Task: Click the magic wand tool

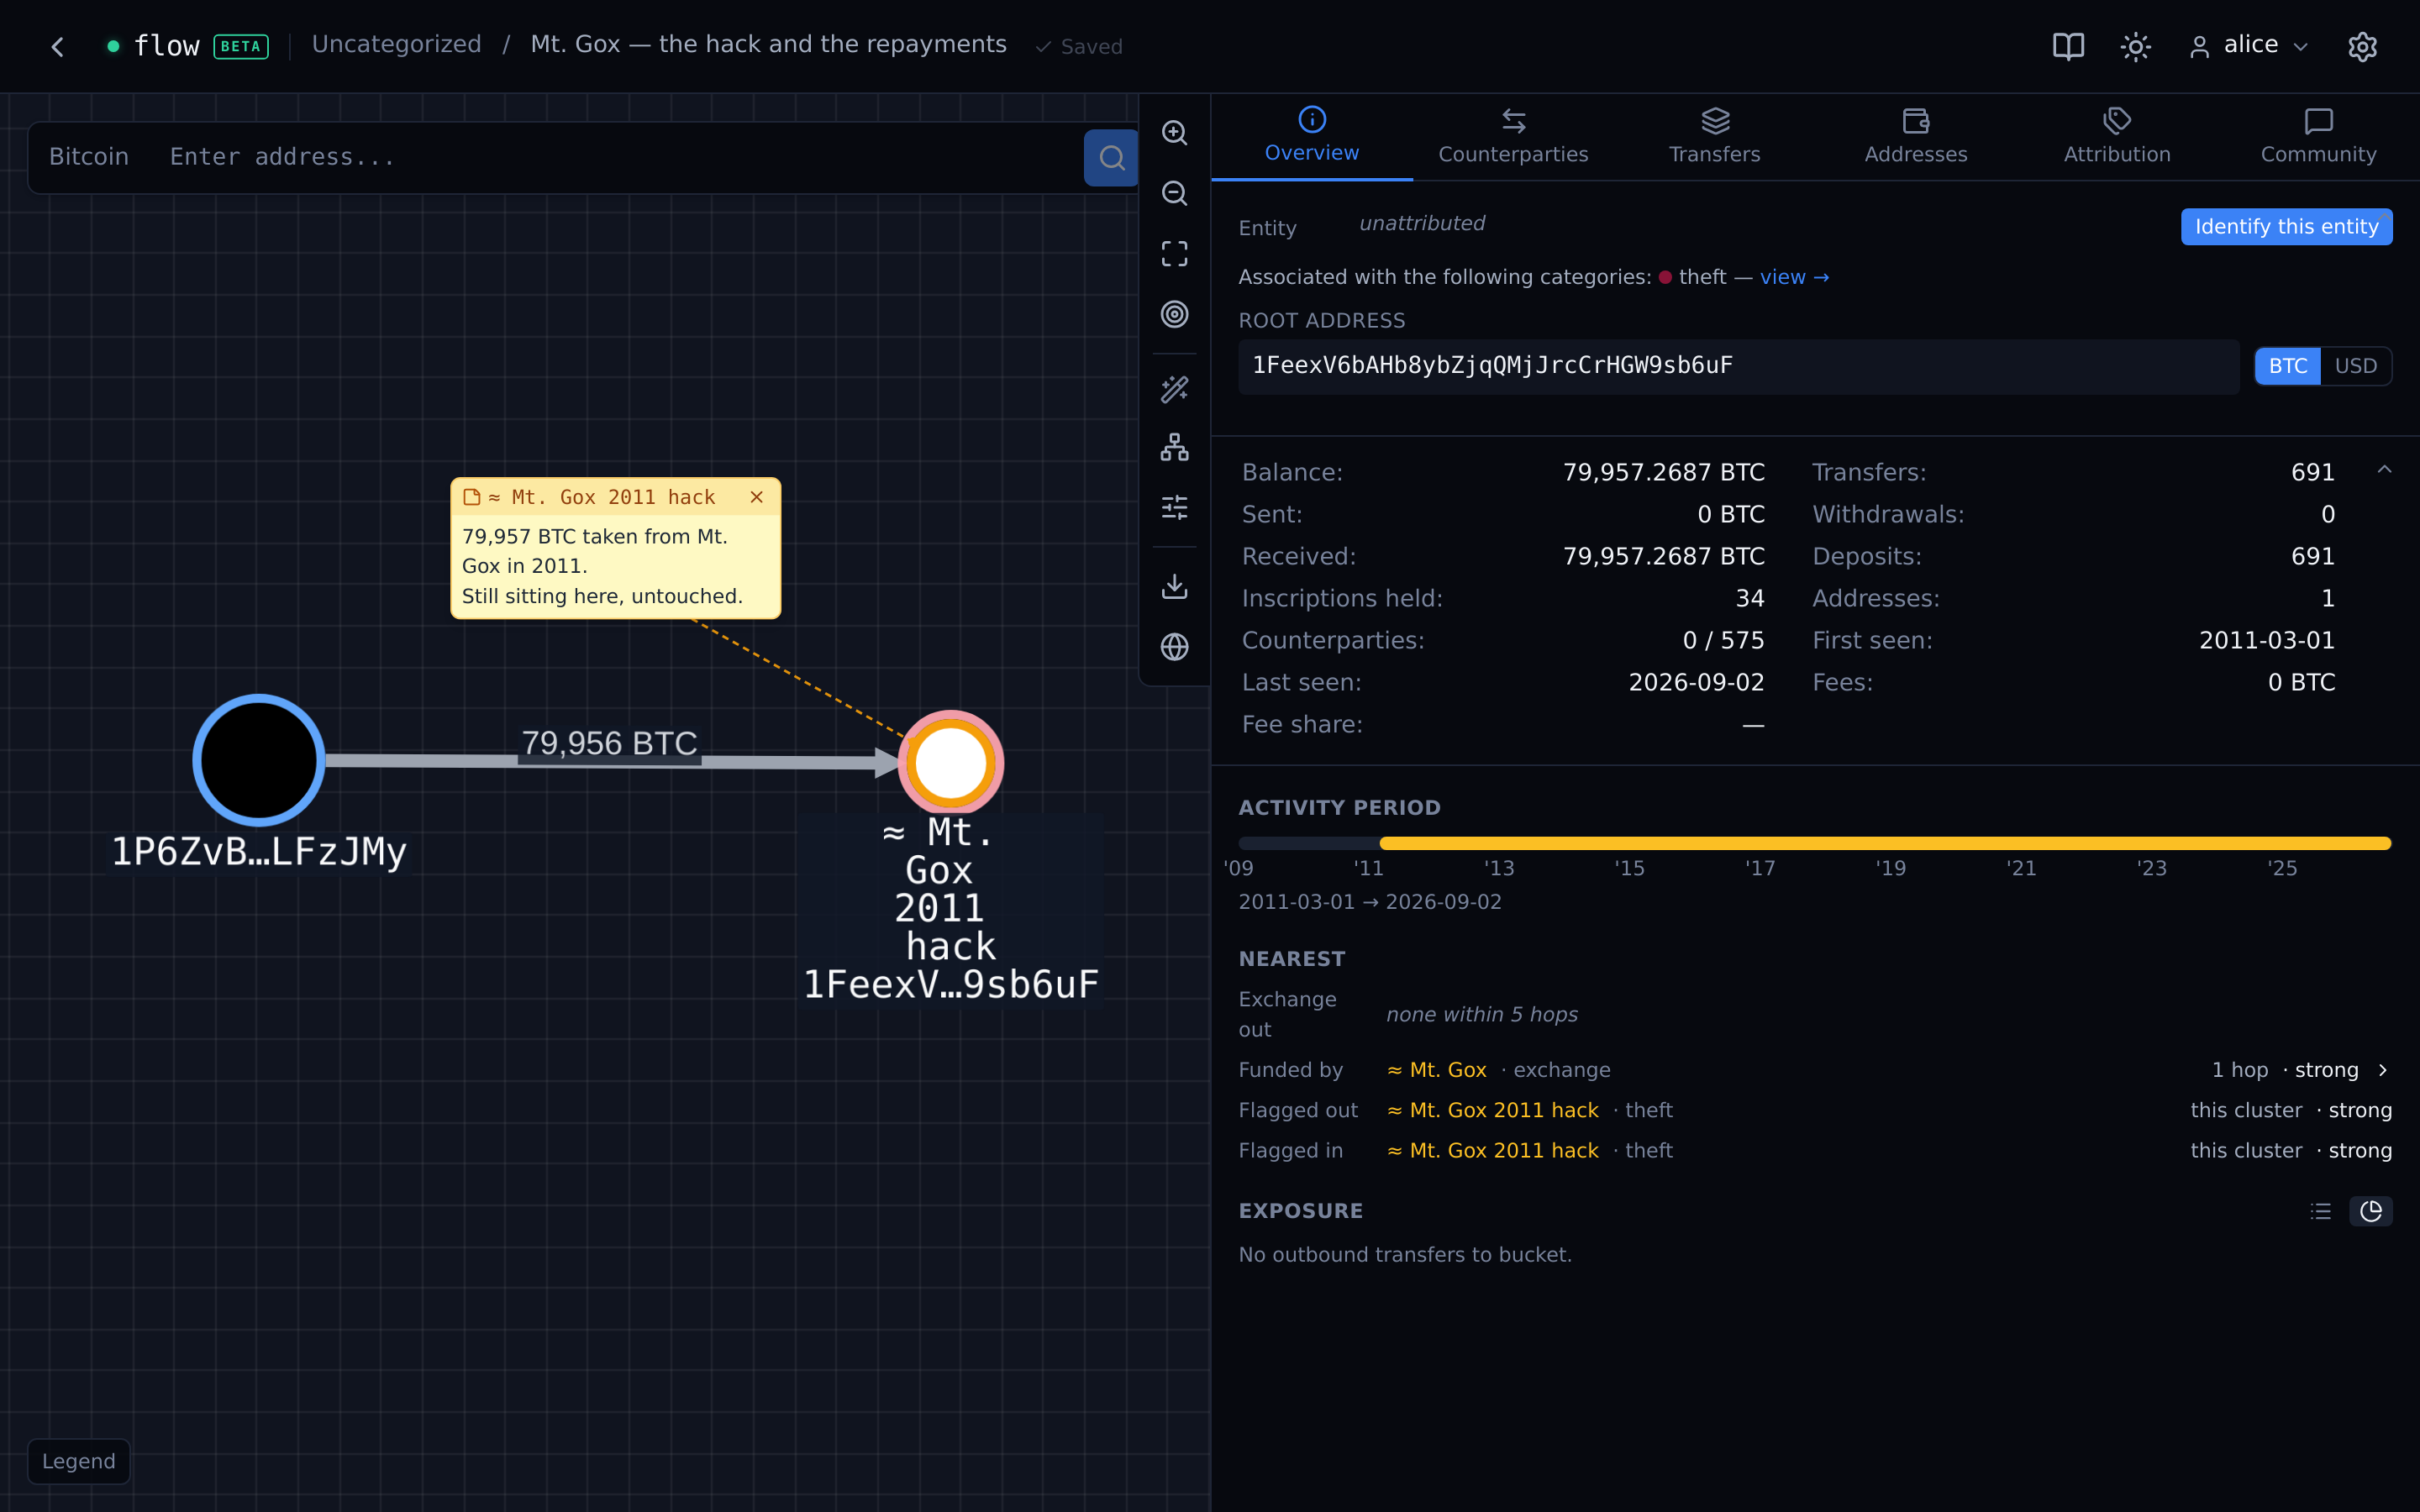Action: click(x=1174, y=389)
